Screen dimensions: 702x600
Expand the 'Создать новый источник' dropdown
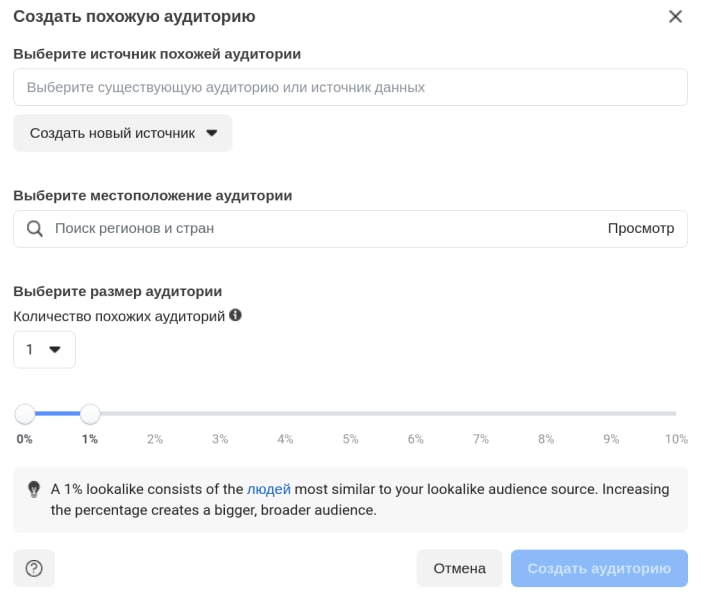123,133
